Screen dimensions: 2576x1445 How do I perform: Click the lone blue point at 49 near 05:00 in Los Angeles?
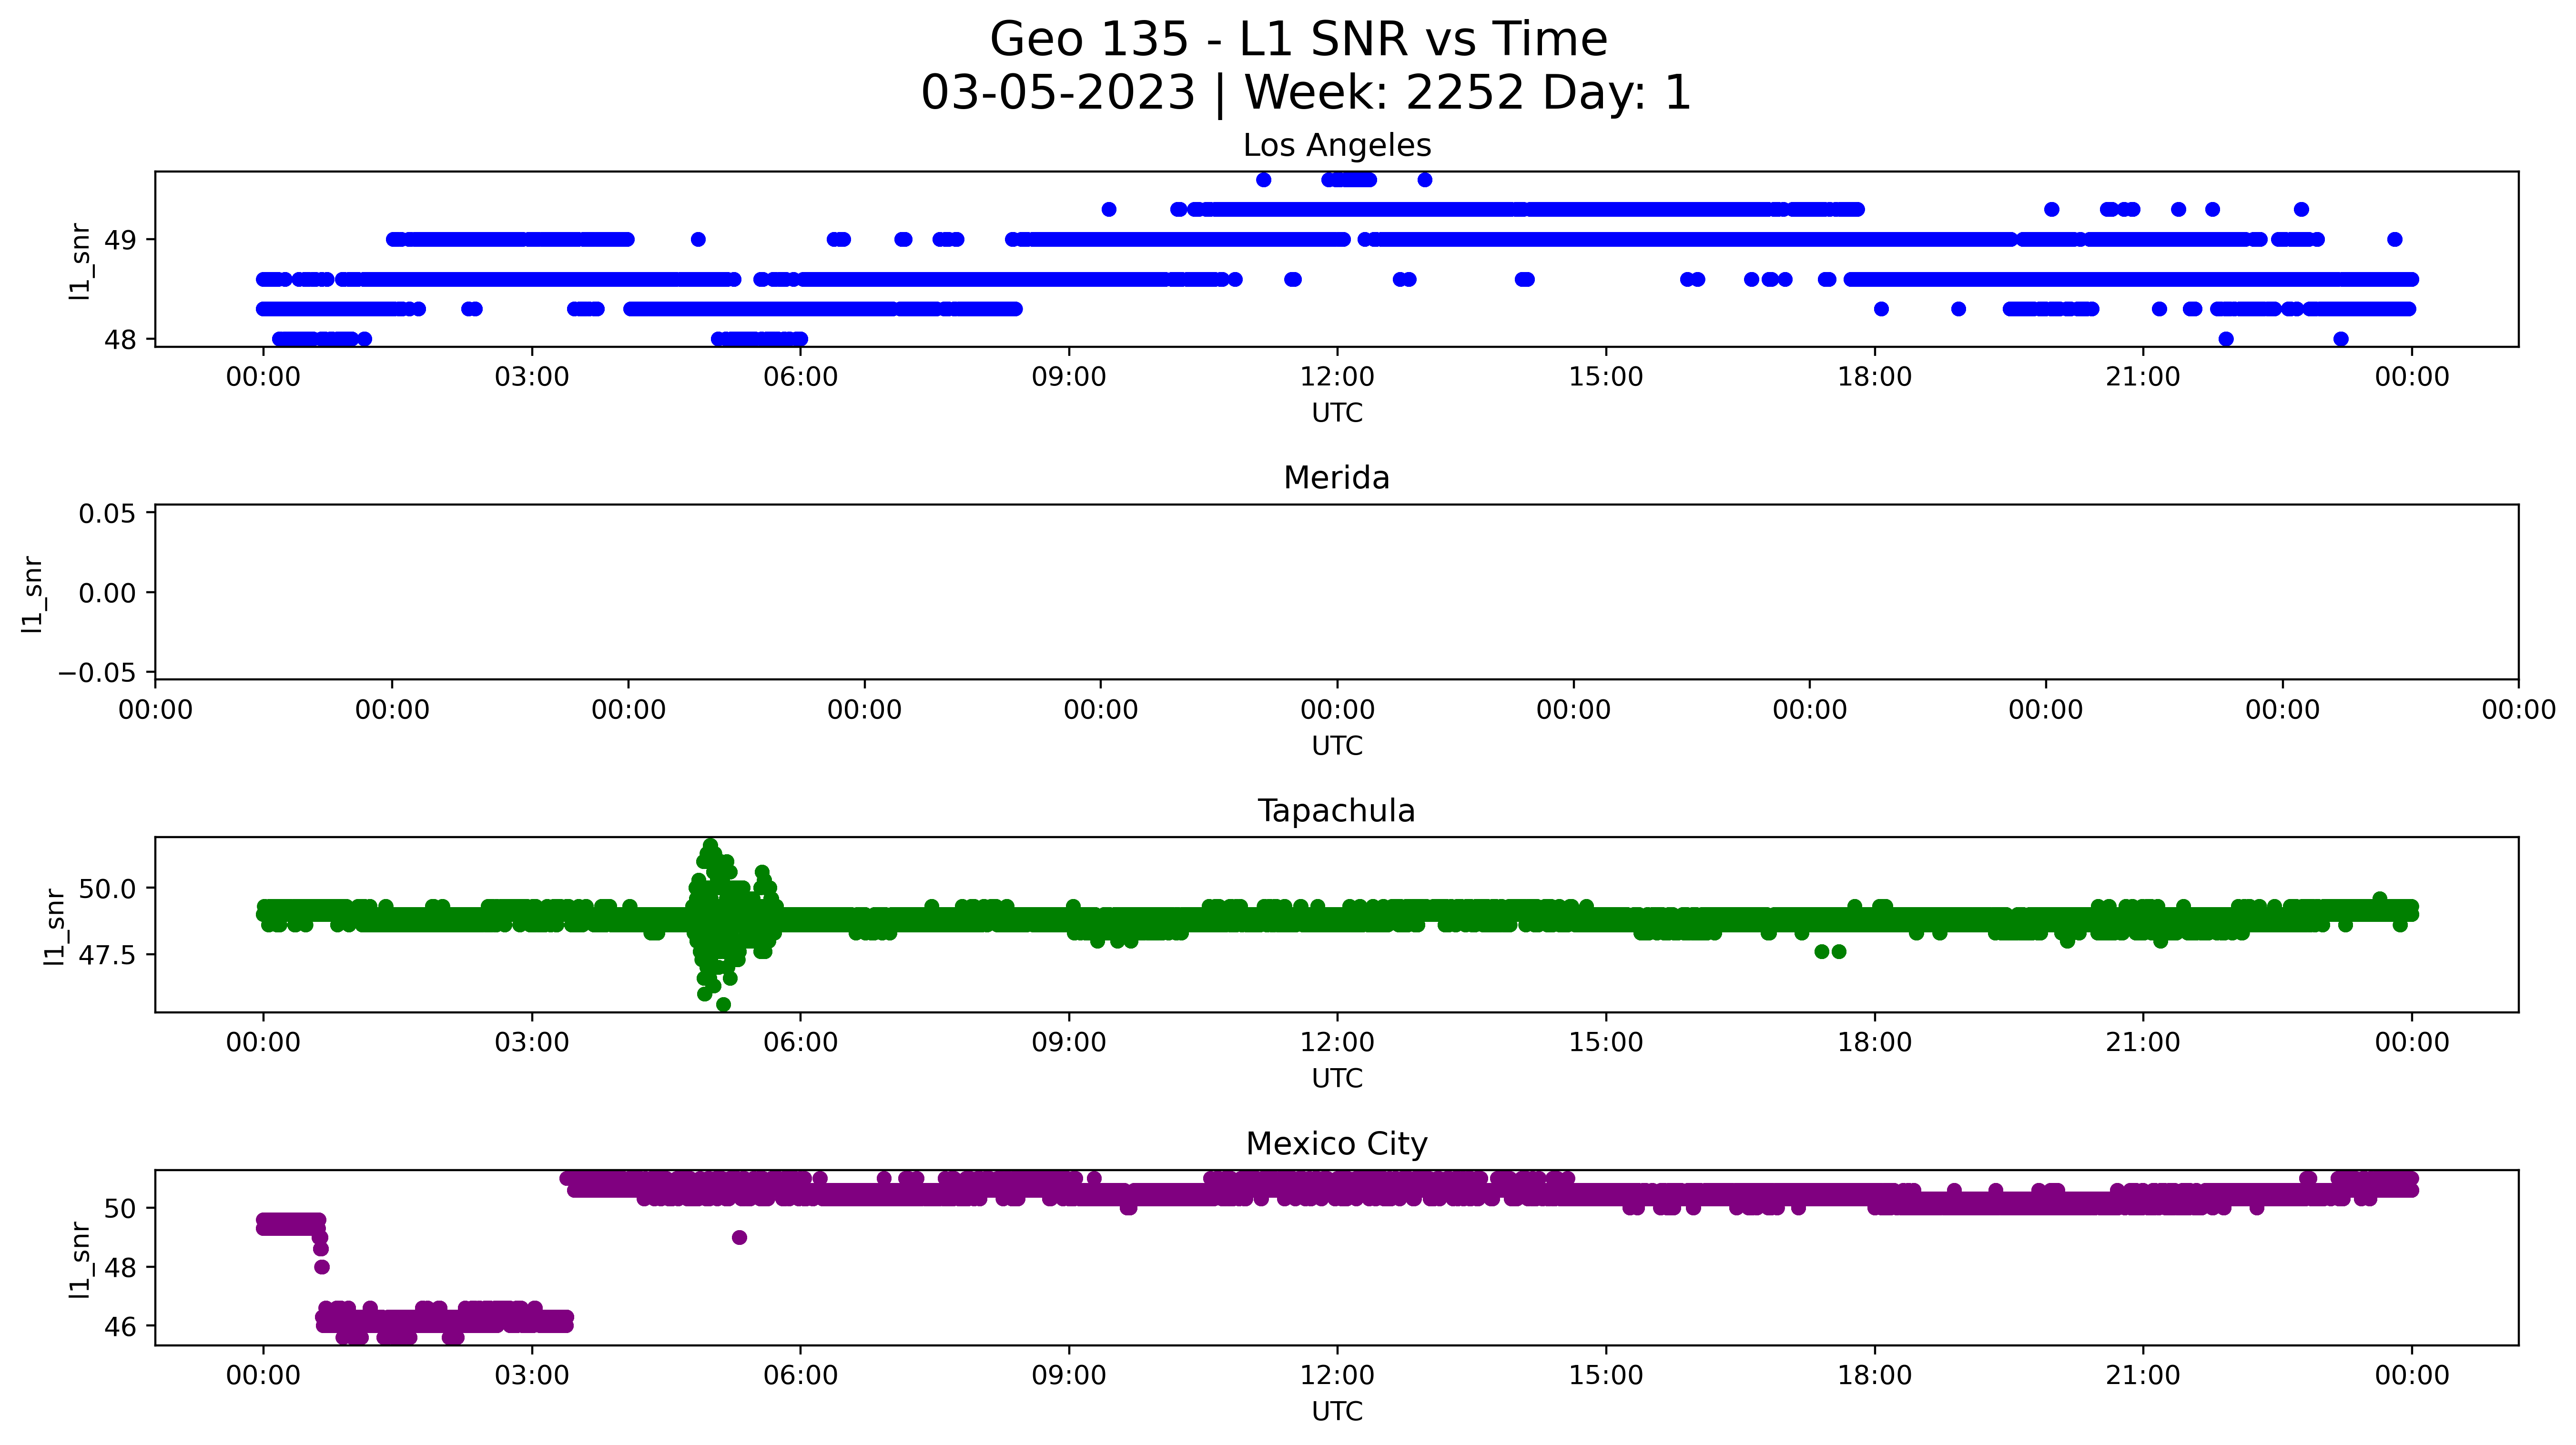tap(698, 240)
